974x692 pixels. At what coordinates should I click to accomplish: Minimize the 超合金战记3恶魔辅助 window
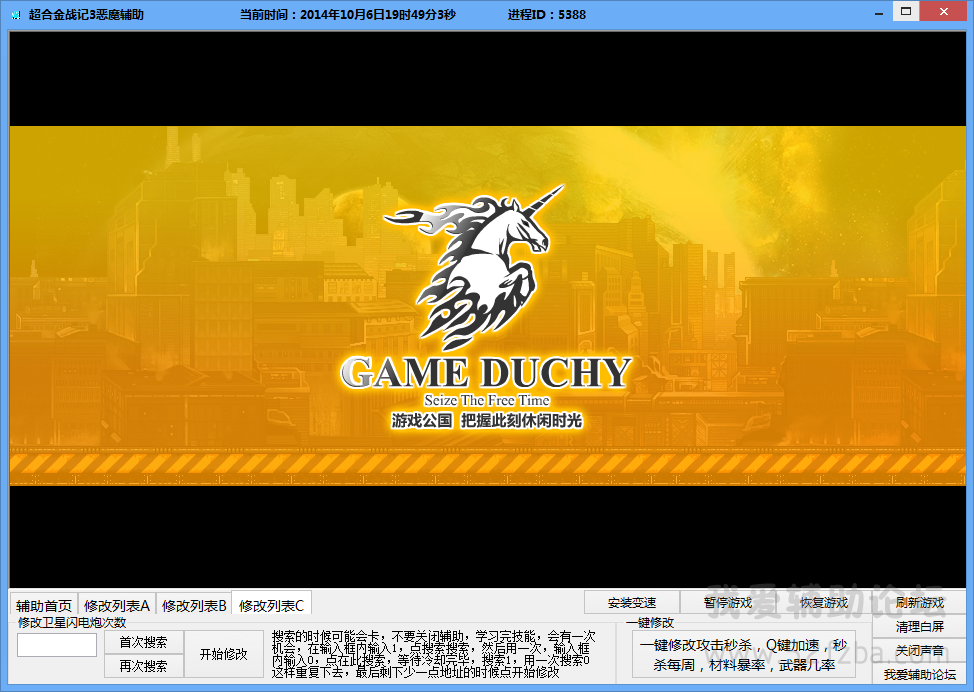pos(878,14)
